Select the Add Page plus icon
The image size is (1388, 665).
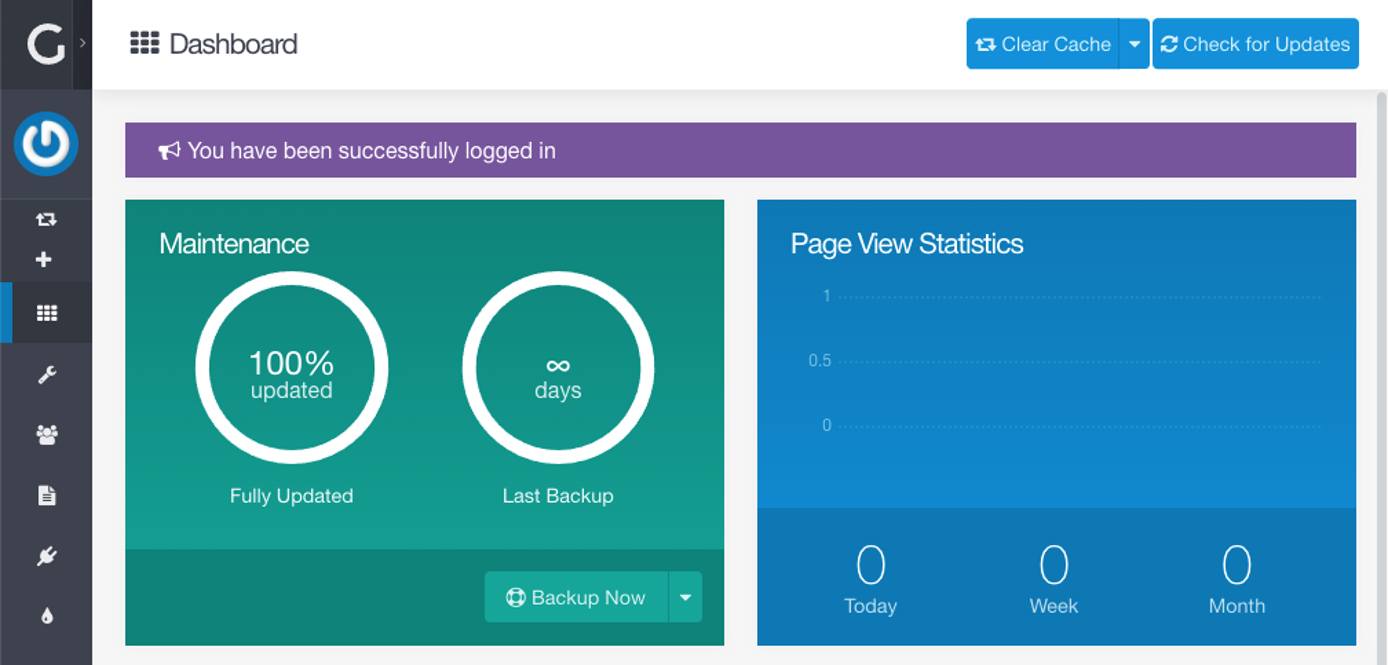(x=42, y=259)
